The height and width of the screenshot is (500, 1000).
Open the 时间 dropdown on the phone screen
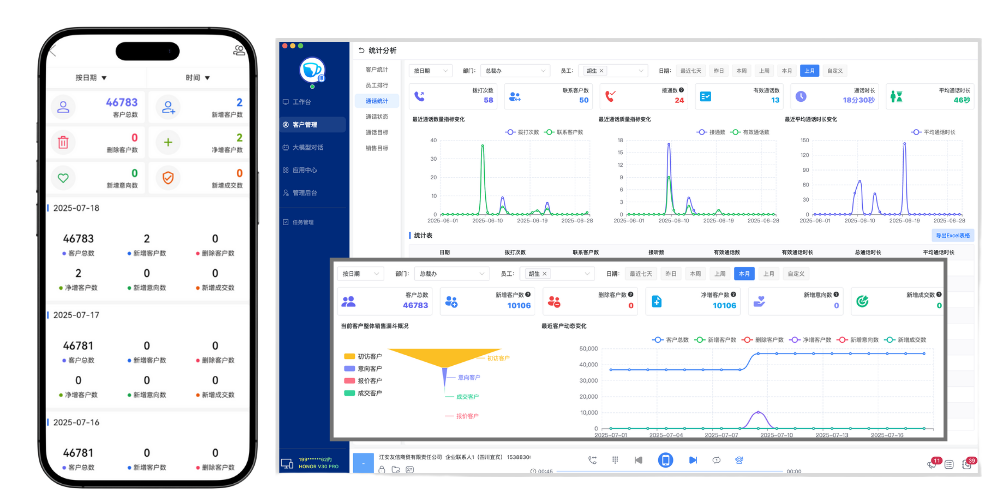pos(197,77)
